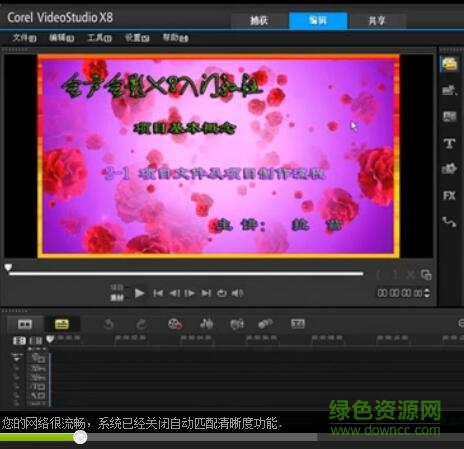
Task: Expand the track list dropdown triangle
Action: [16, 358]
